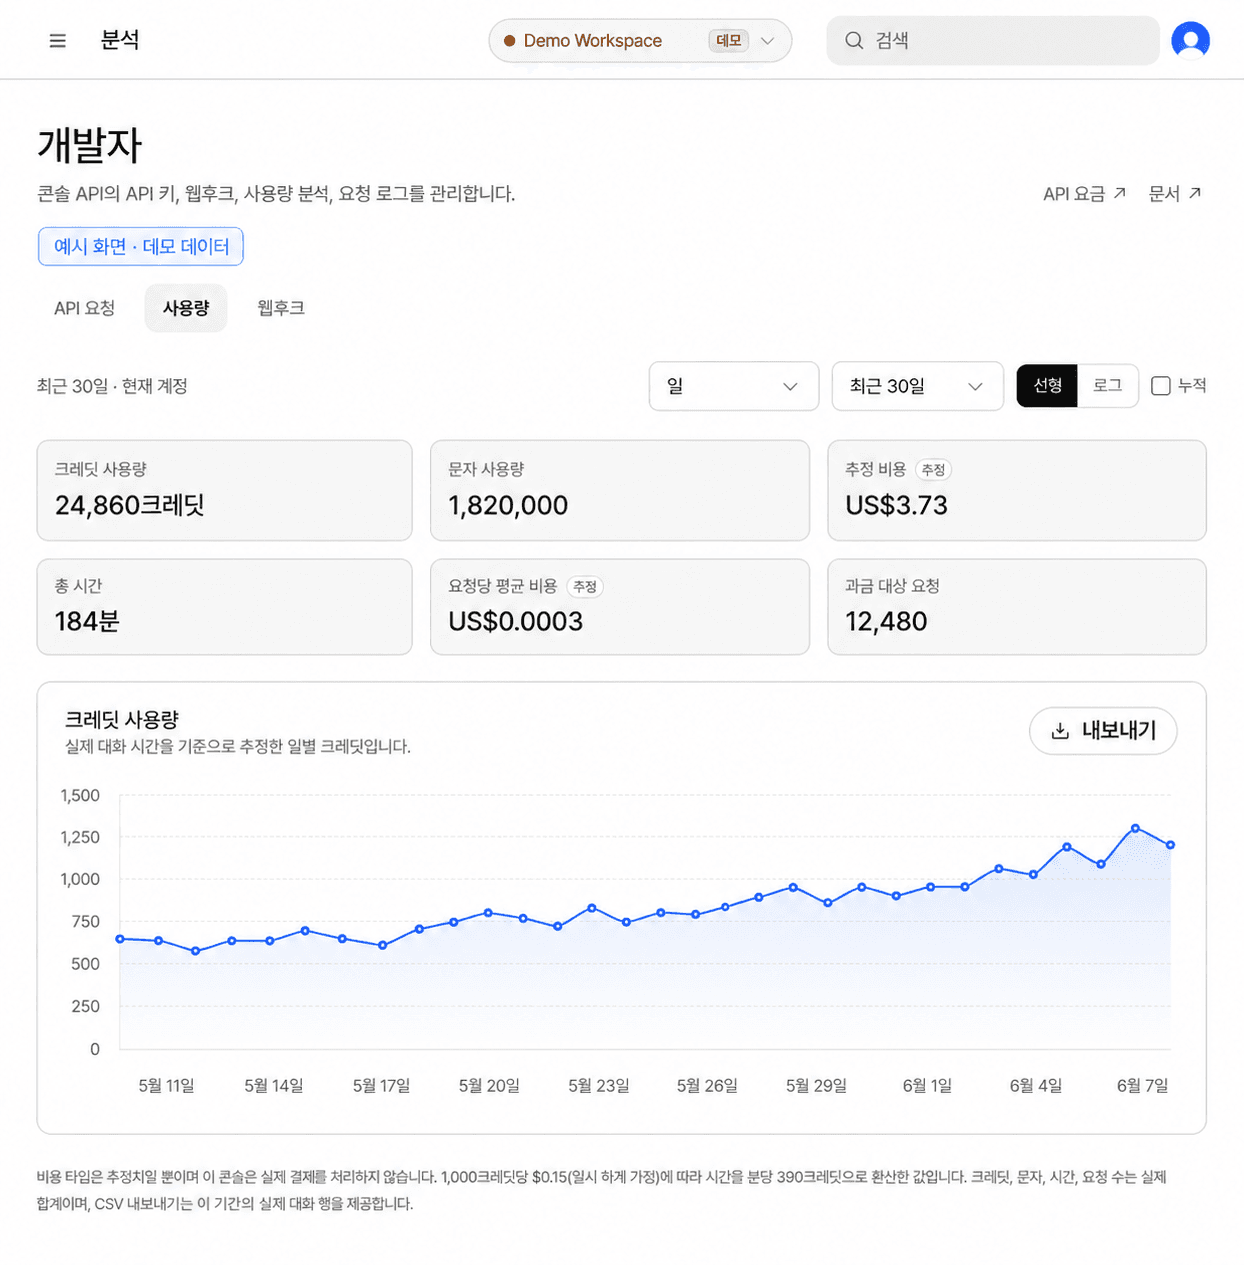Image resolution: width=1244 pixels, height=1265 pixels.
Task: Expand the workspace chevron arrow
Action: point(767,41)
